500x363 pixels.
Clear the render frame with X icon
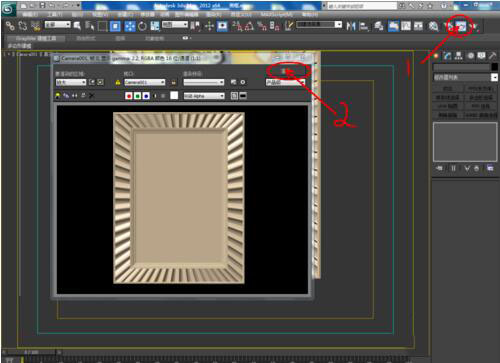91,96
